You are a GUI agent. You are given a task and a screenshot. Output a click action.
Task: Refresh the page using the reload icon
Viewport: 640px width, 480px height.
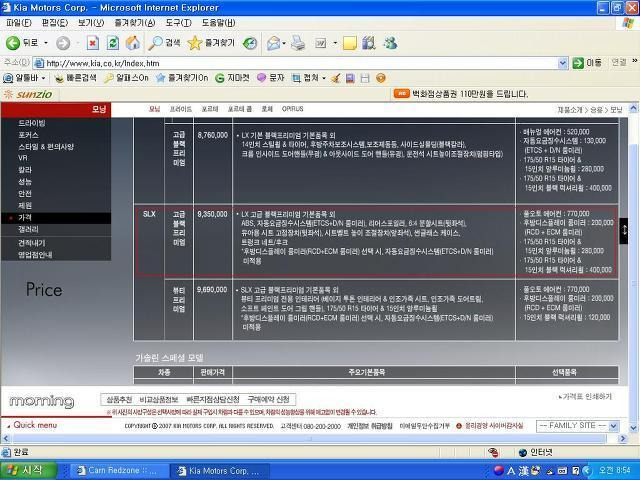[x=113, y=43]
